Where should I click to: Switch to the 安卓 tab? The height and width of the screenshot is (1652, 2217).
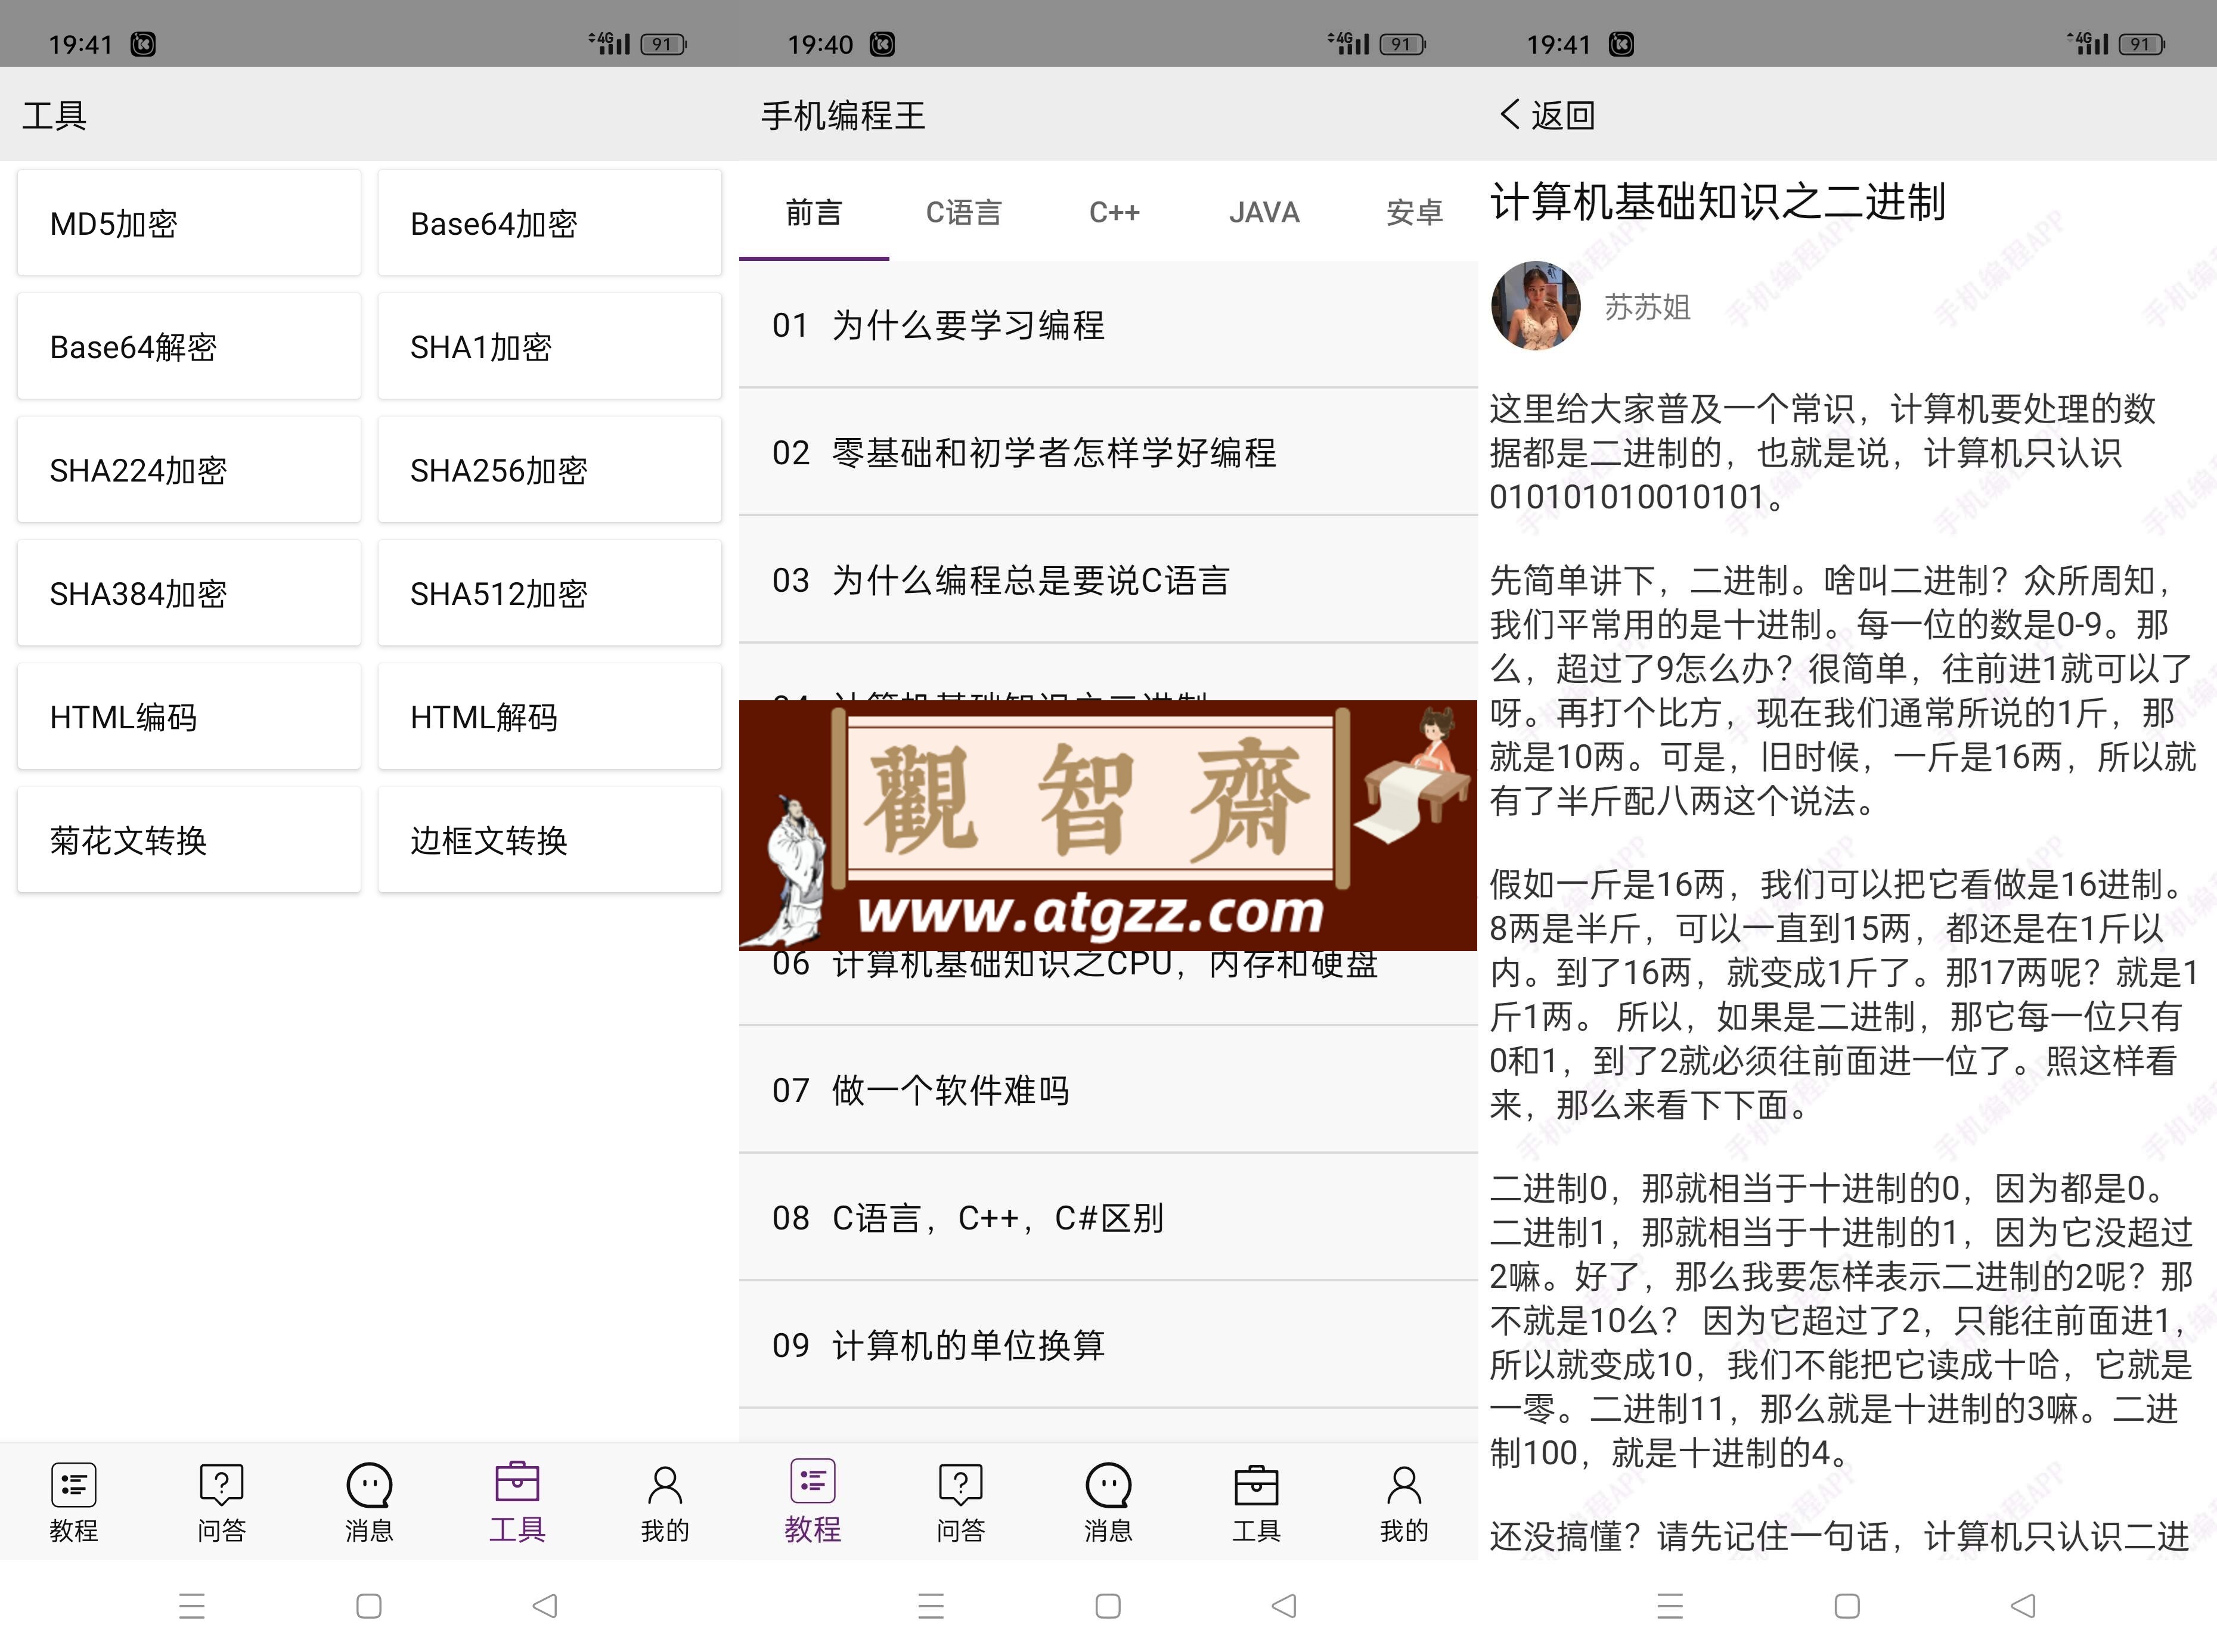click(x=1414, y=212)
